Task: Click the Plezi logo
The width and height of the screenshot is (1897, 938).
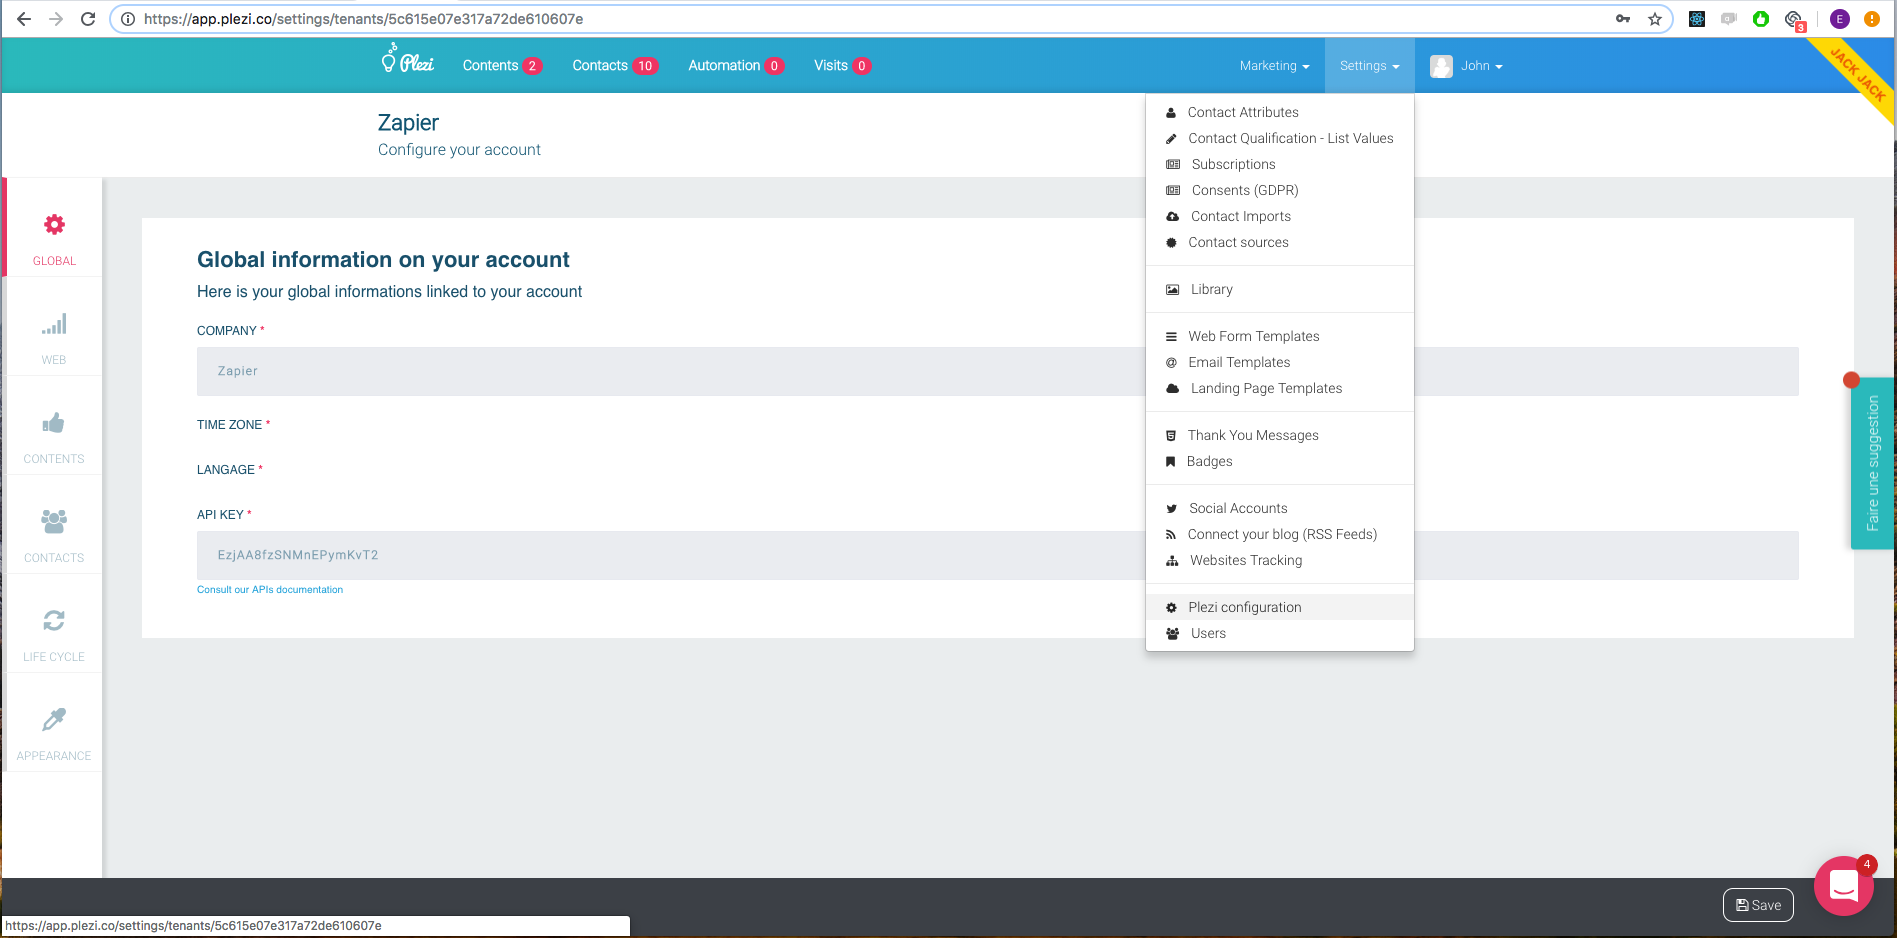Action: tap(407, 60)
